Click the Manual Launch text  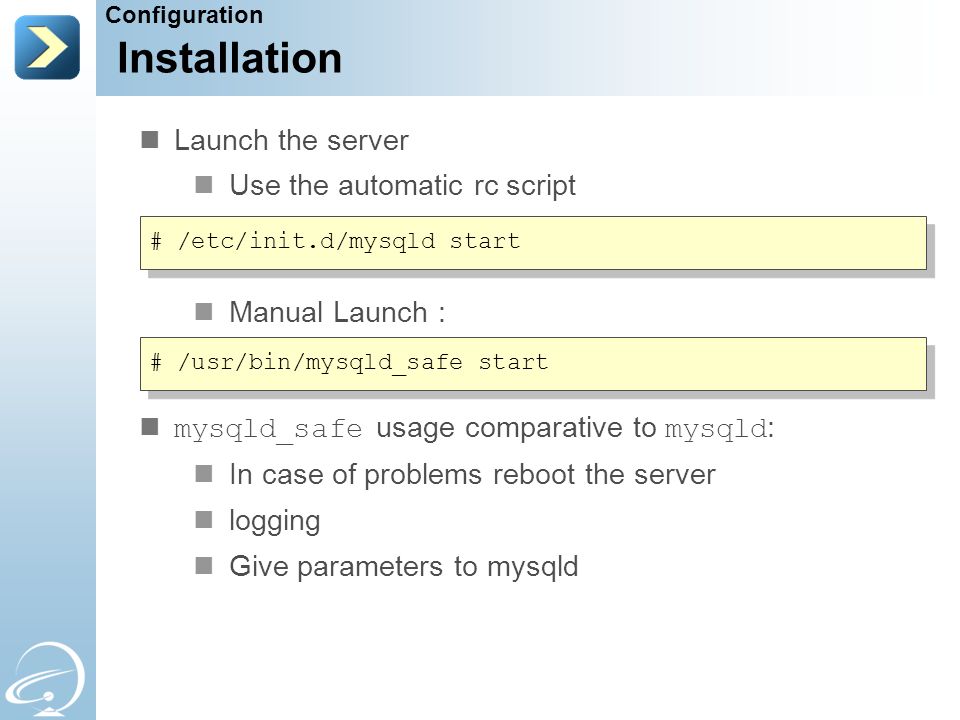(337, 312)
